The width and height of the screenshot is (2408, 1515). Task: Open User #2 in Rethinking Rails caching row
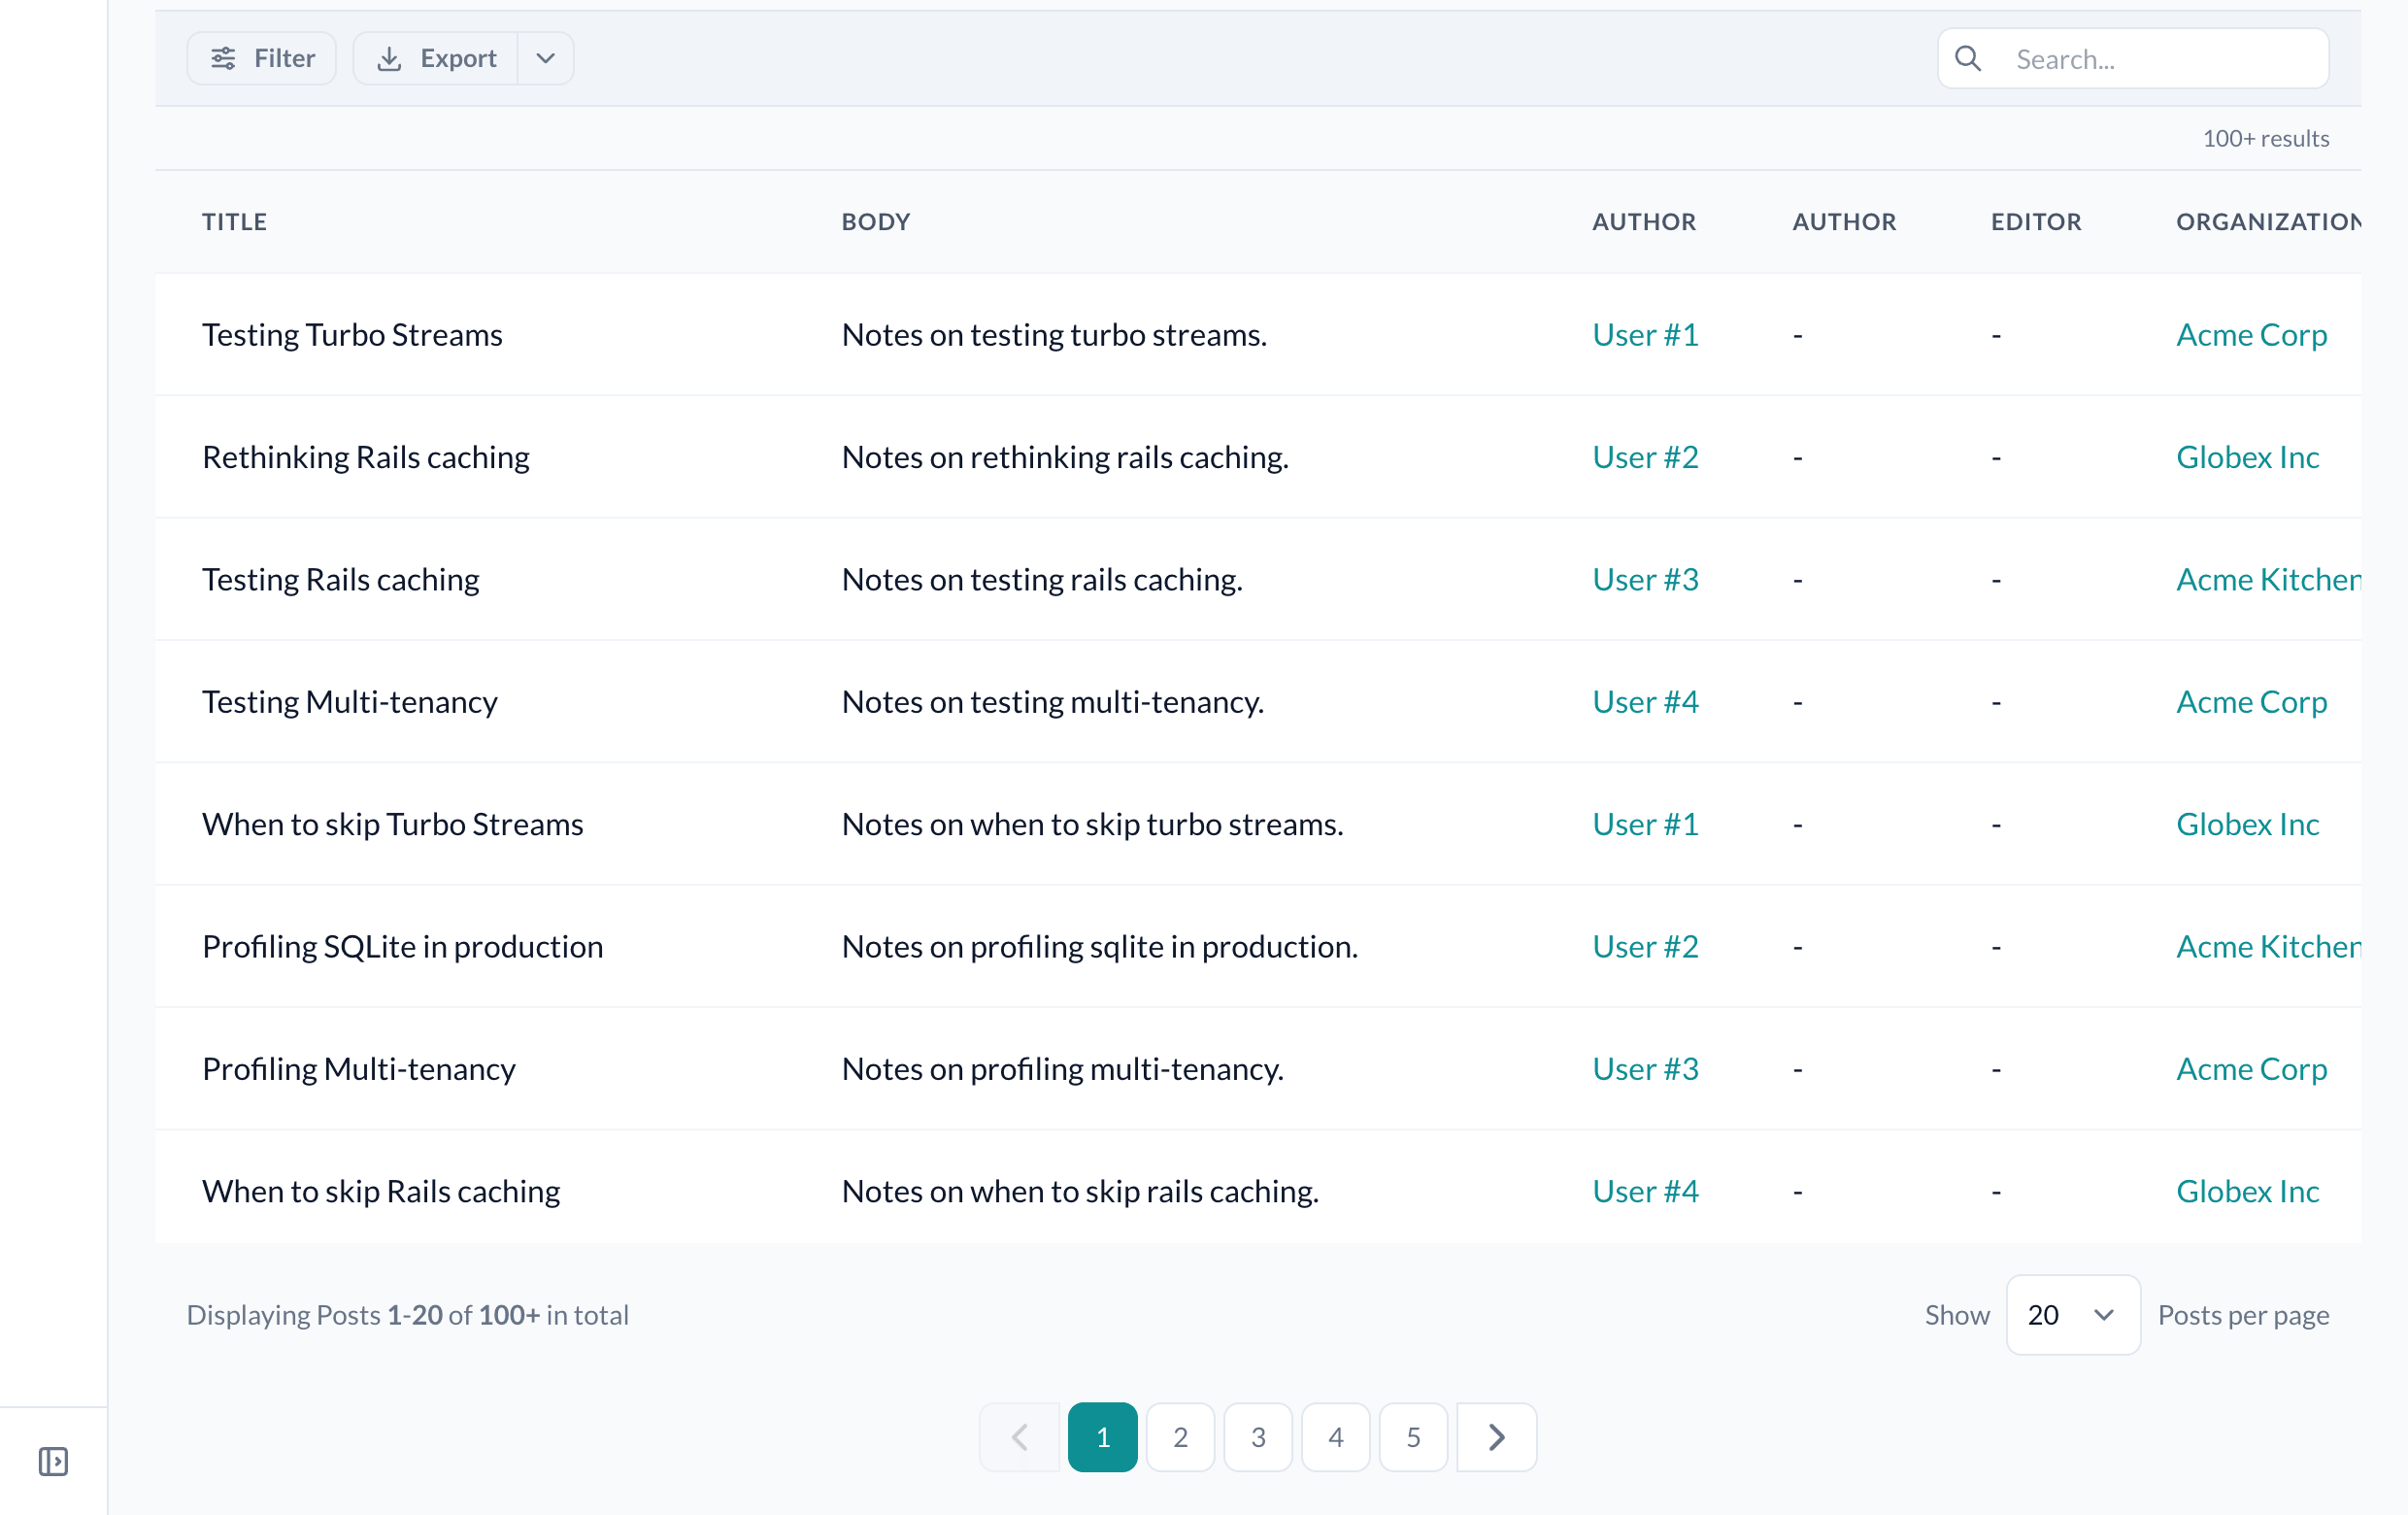(1645, 456)
